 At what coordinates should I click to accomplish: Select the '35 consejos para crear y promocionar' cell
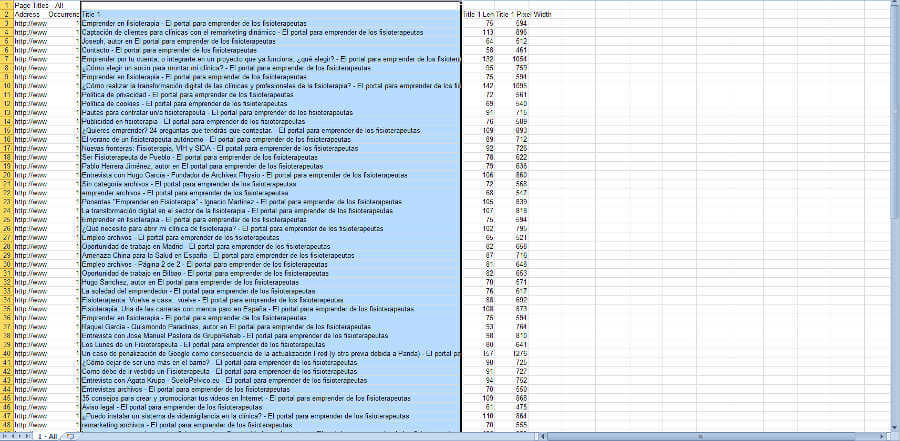click(x=270, y=398)
